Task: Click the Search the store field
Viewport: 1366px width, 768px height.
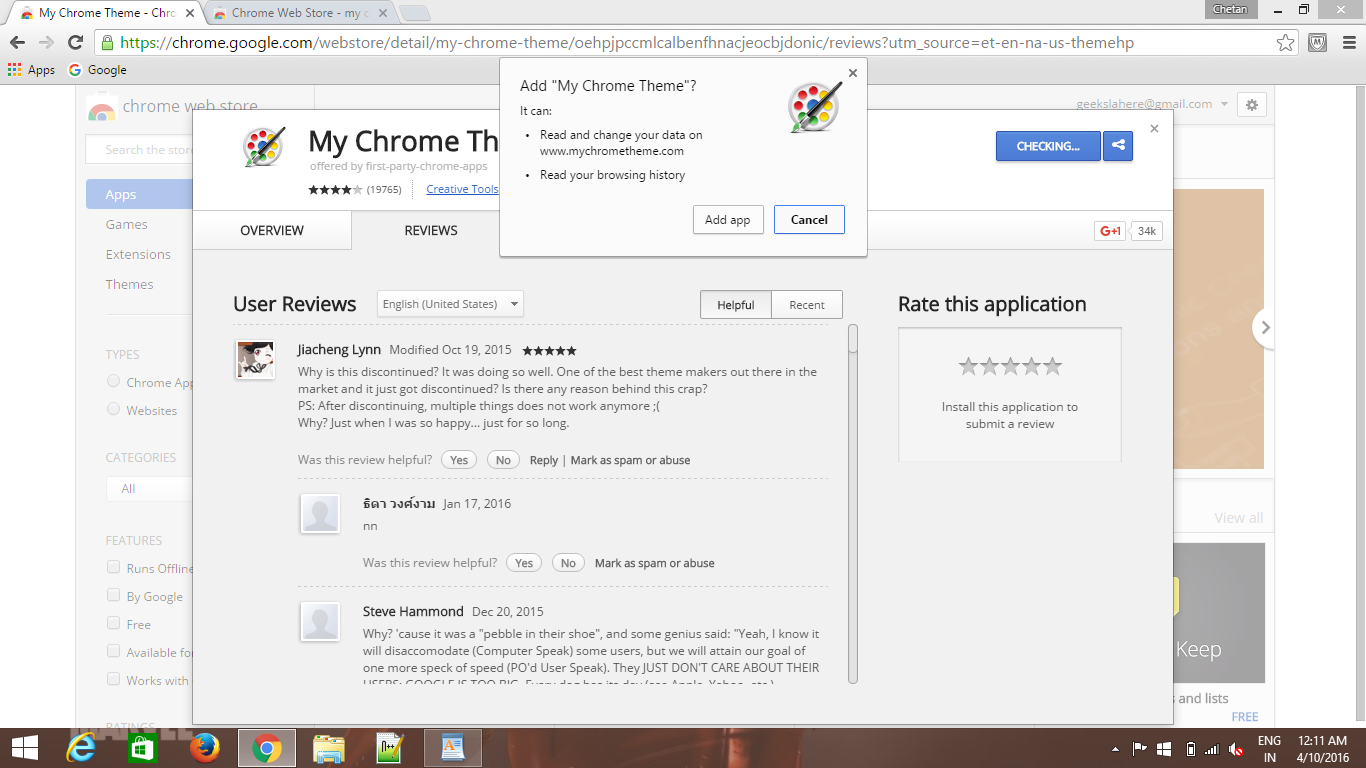Action: [138, 150]
